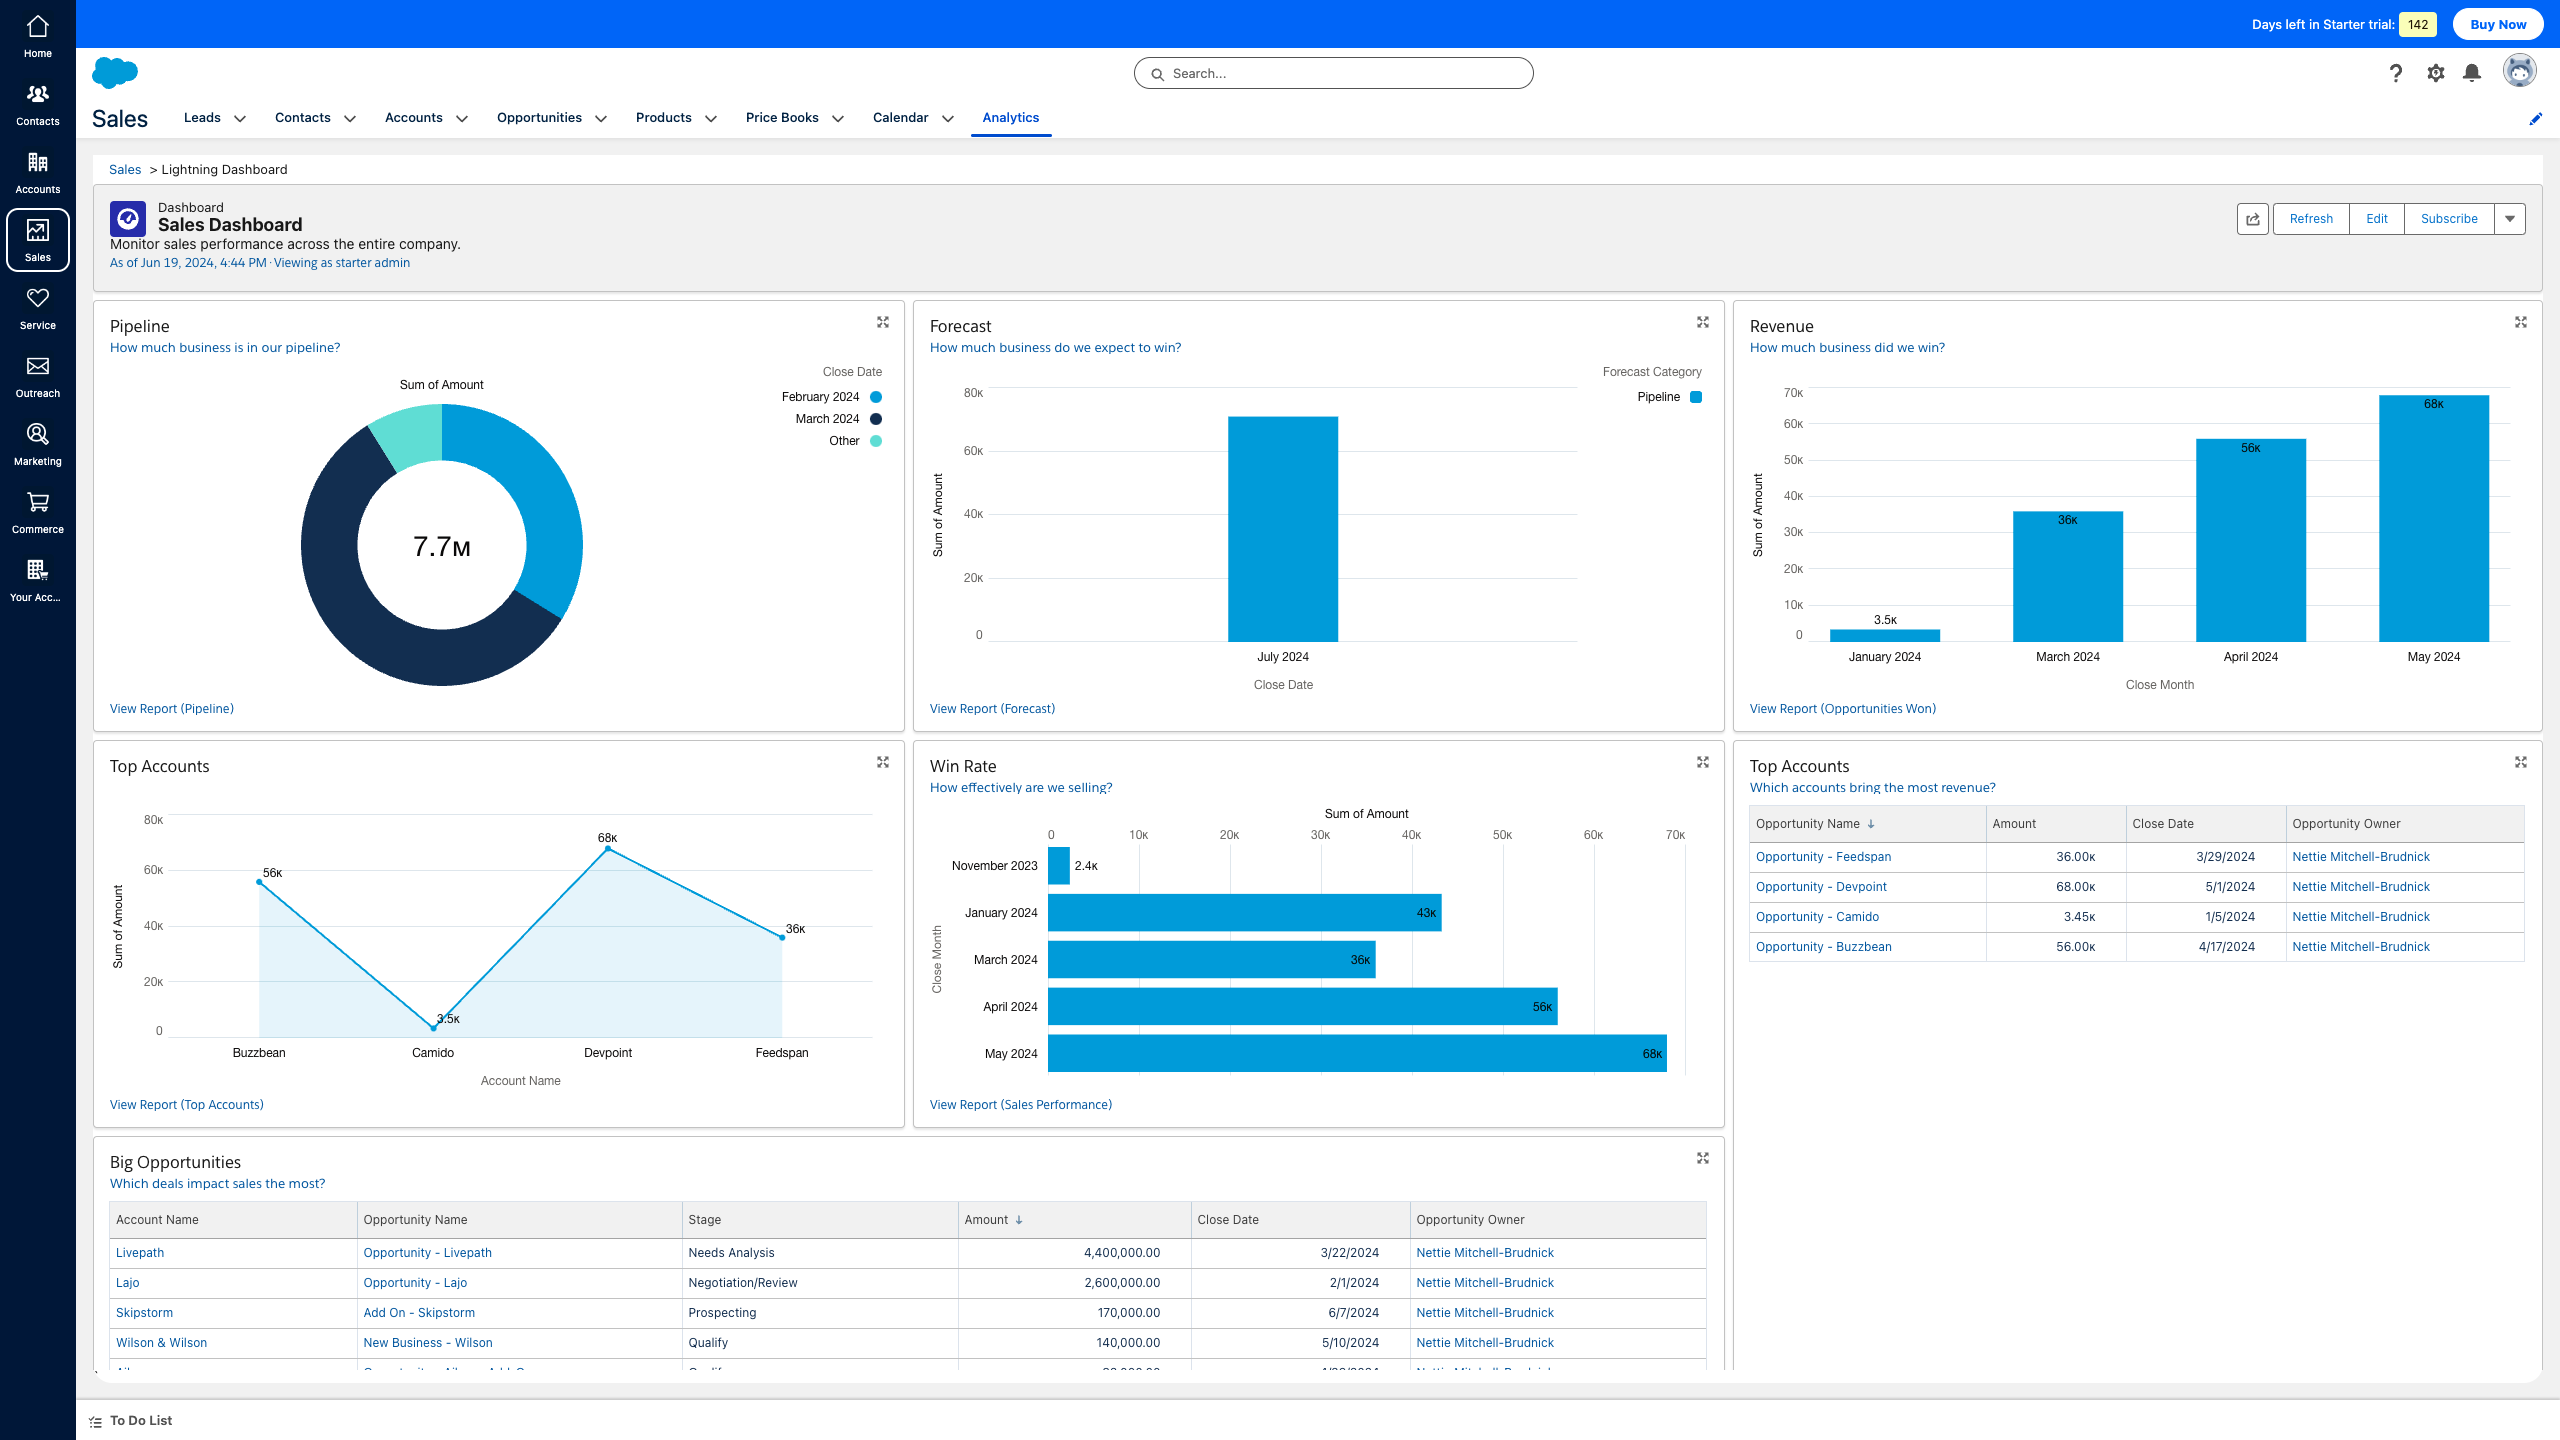
Task: Open the Products tab
Action: 663,118
